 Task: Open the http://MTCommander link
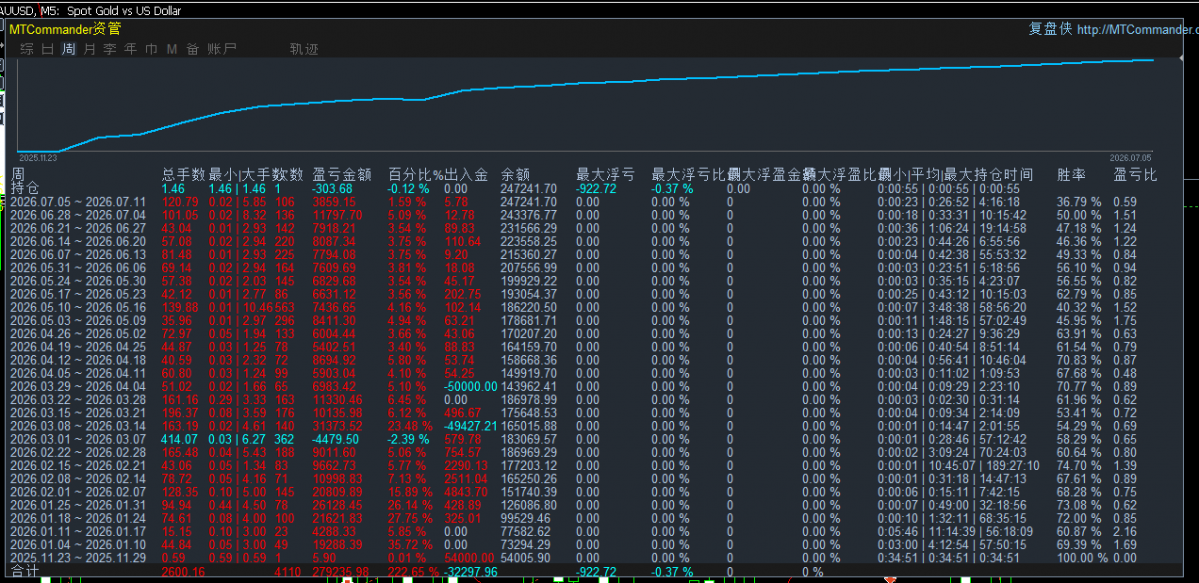1137,30
